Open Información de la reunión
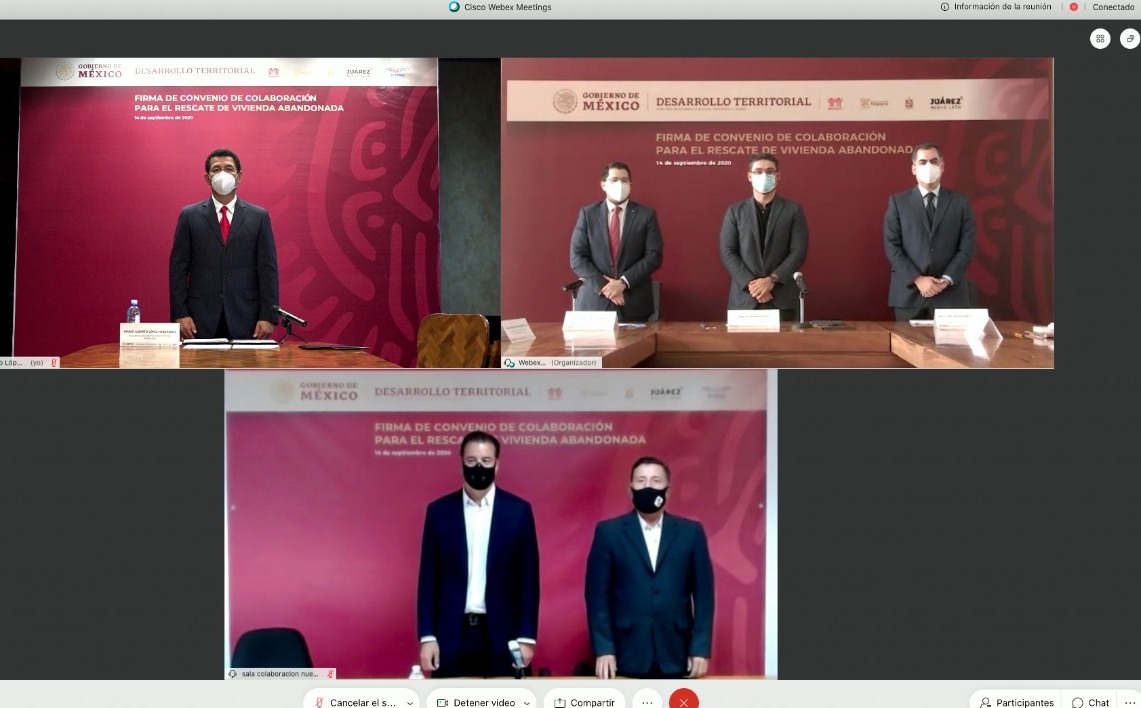The width and height of the screenshot is (1141, 708). coord(998,7)
